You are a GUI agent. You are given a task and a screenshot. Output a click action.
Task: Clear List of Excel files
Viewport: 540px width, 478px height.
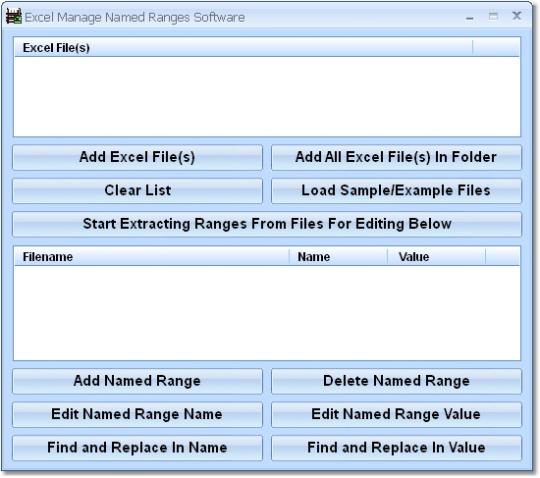tap(137, 191)
